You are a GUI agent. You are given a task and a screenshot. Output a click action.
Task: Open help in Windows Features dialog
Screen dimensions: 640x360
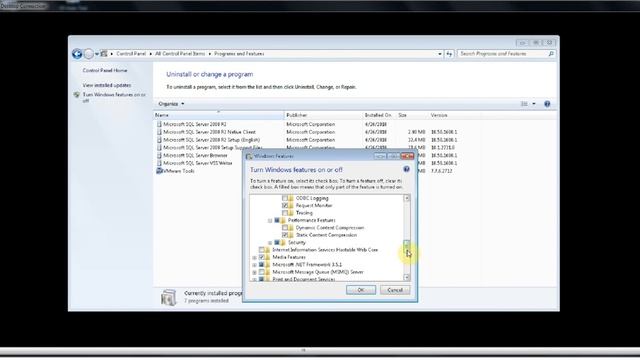pyautogui.click(x=406, y=169)
